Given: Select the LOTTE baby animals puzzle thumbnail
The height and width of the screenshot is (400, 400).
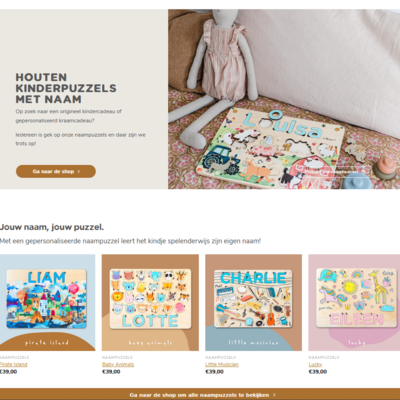Looking at the screenshot, I should point(150,303).
